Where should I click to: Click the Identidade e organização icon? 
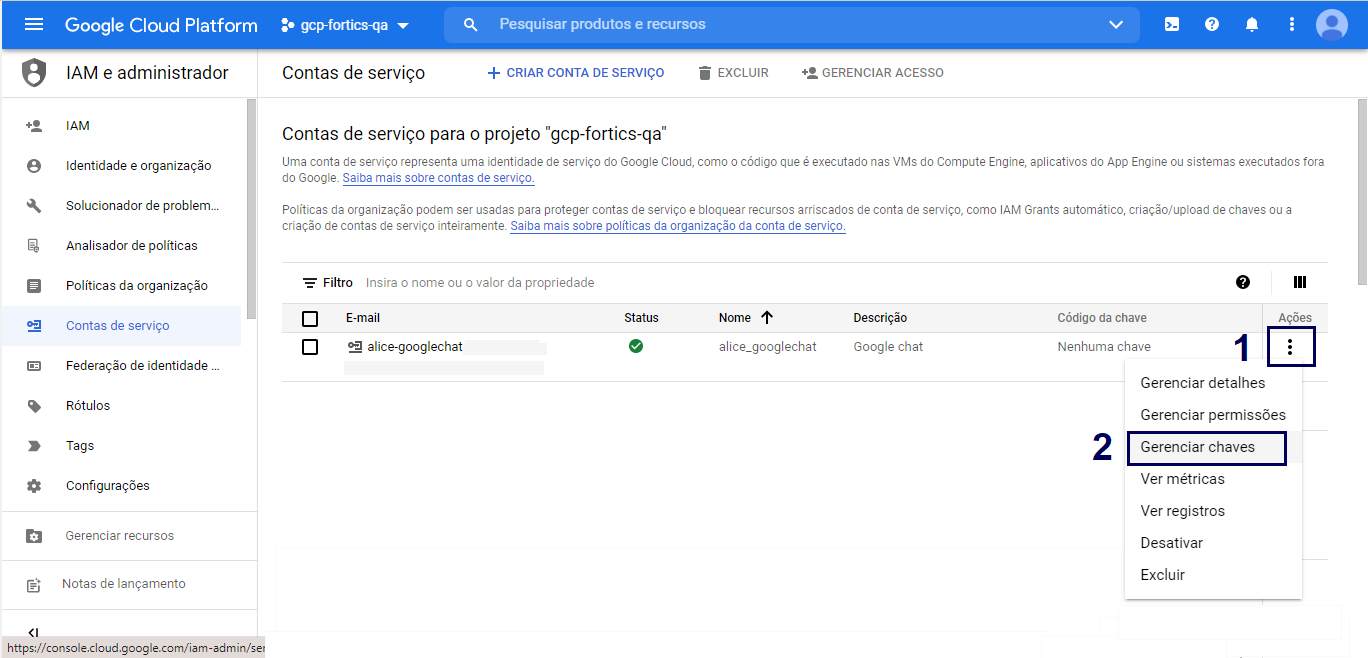(34, 166)
